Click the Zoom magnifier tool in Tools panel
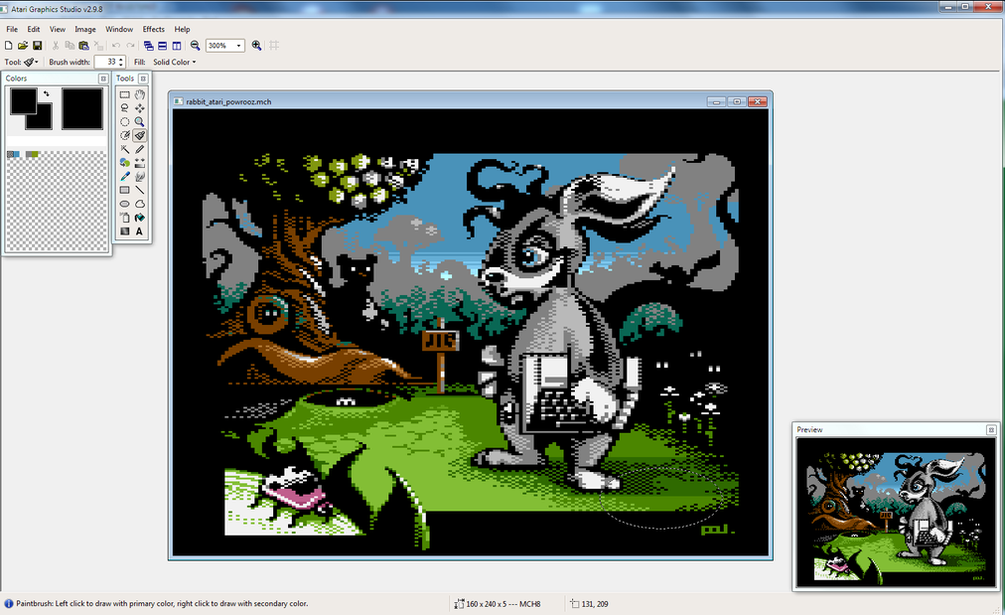Viewport: 1005px width, 615px height. click(x=140, y=122)
